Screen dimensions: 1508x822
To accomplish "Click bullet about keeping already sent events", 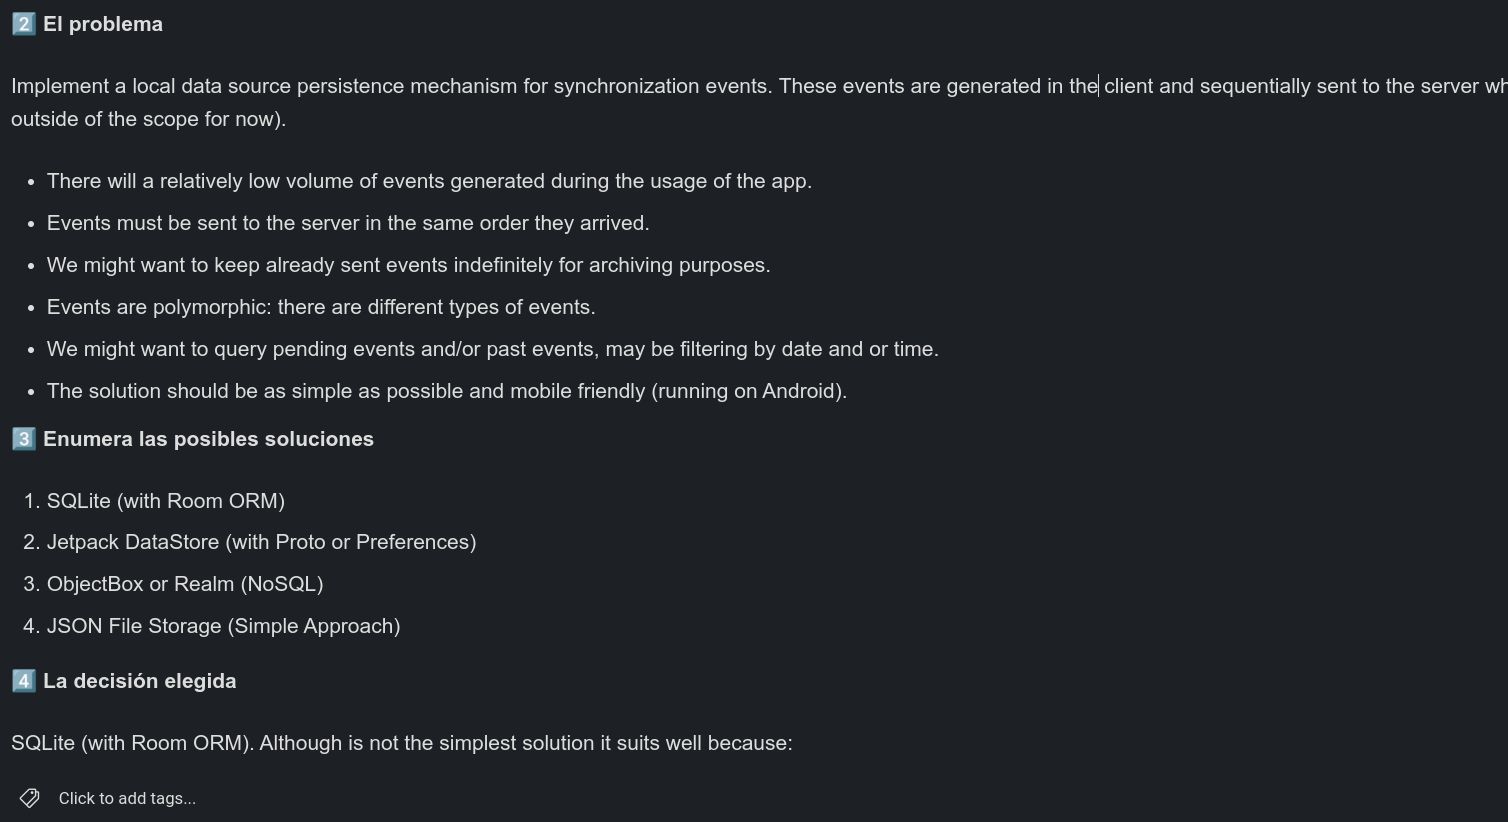I will click(408, 265).
